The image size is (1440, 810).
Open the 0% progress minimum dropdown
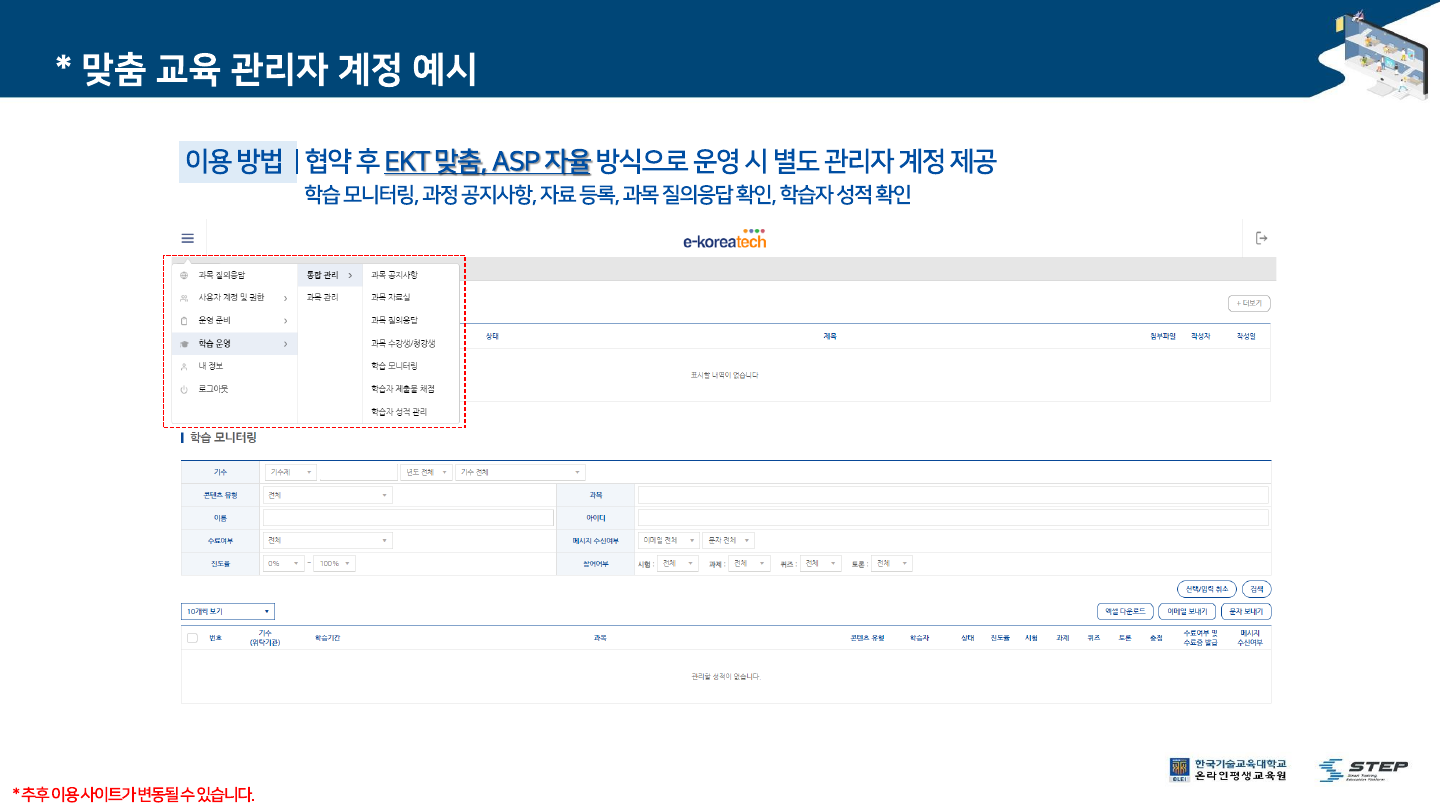283,563
